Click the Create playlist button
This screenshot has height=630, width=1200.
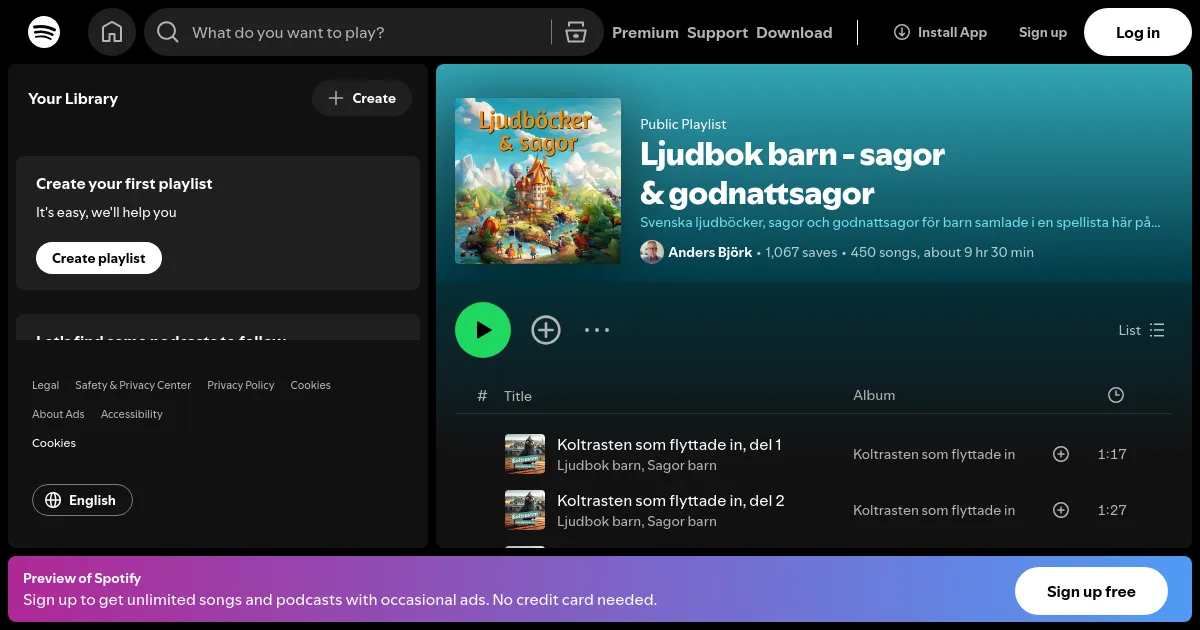tap(99, 258)
